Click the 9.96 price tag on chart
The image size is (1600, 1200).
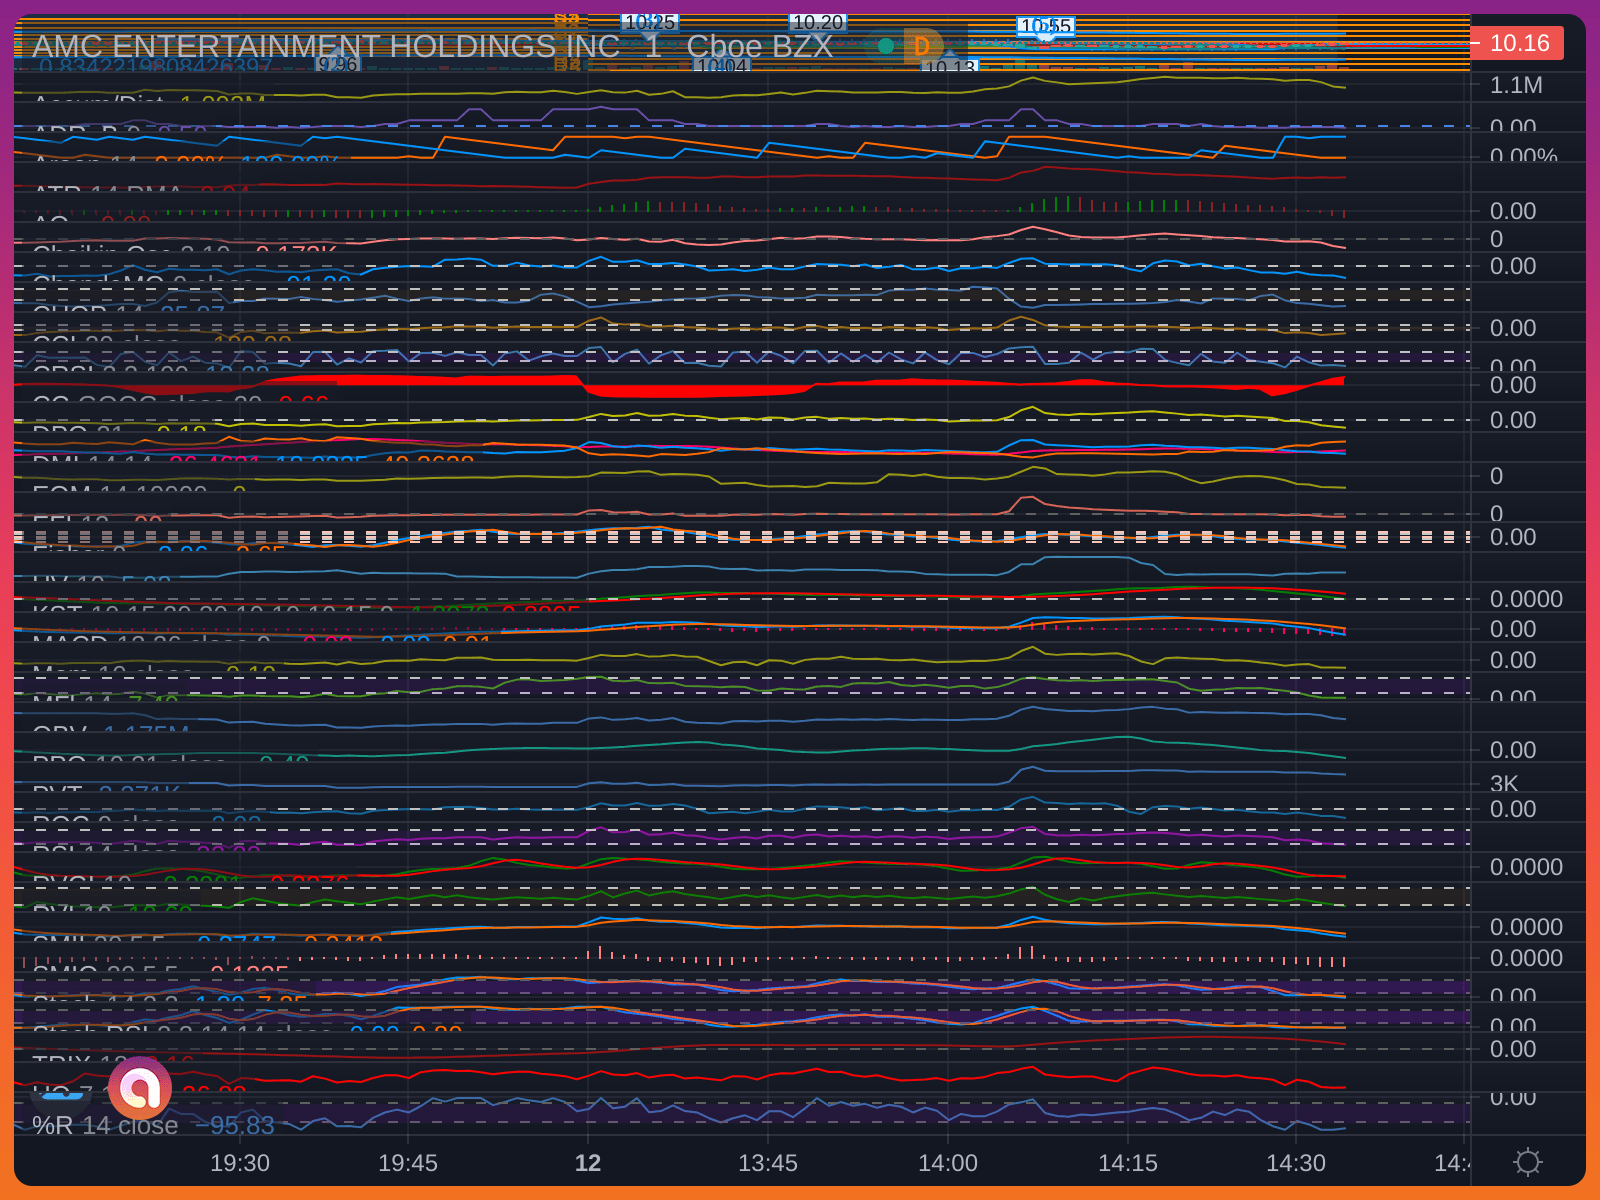tap(338, 64)
